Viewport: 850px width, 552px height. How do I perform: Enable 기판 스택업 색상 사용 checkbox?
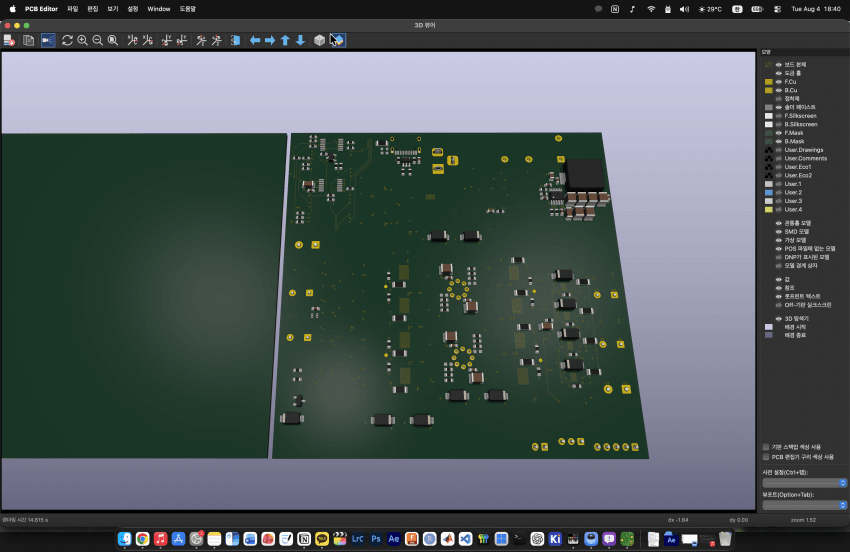pos(766,447)
